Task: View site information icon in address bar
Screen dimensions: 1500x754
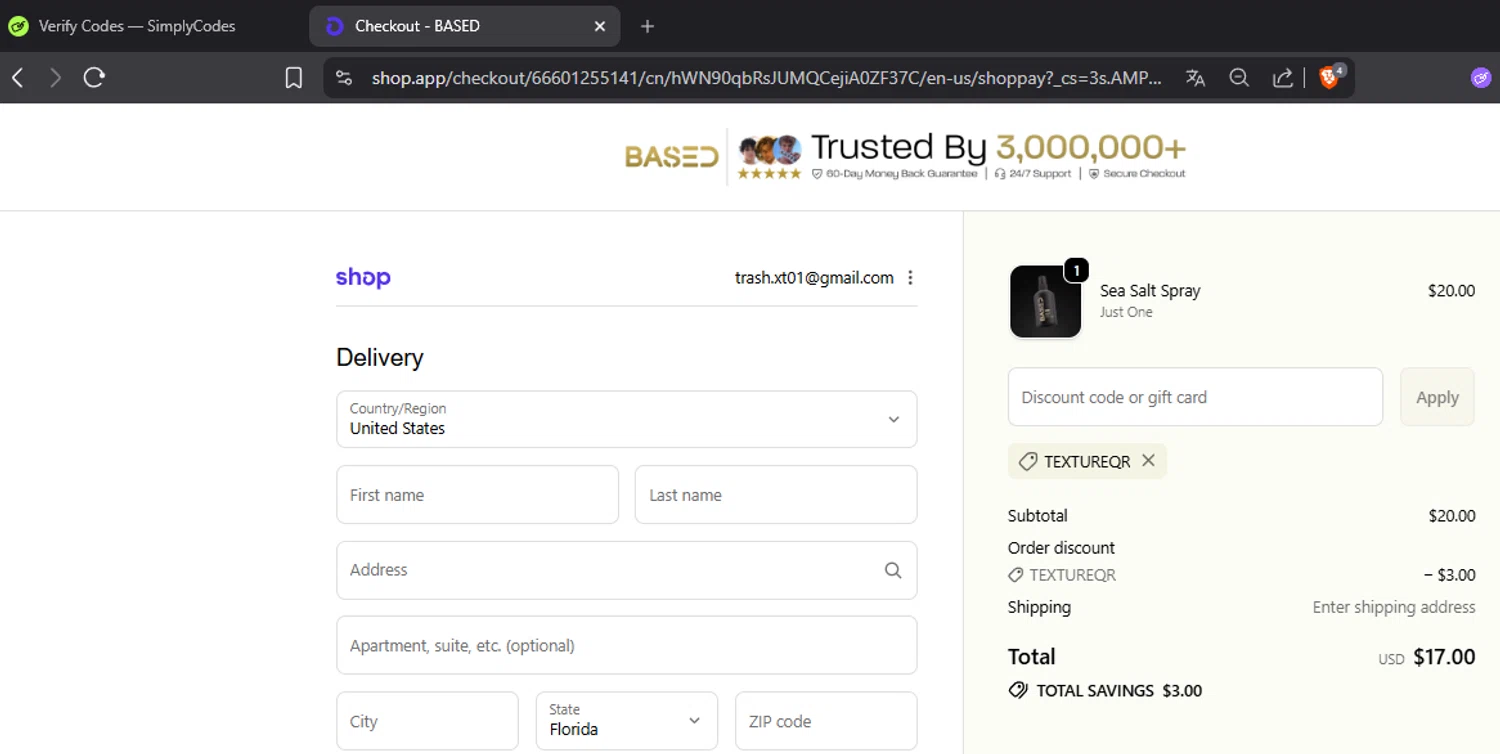Action: [344, 78]
